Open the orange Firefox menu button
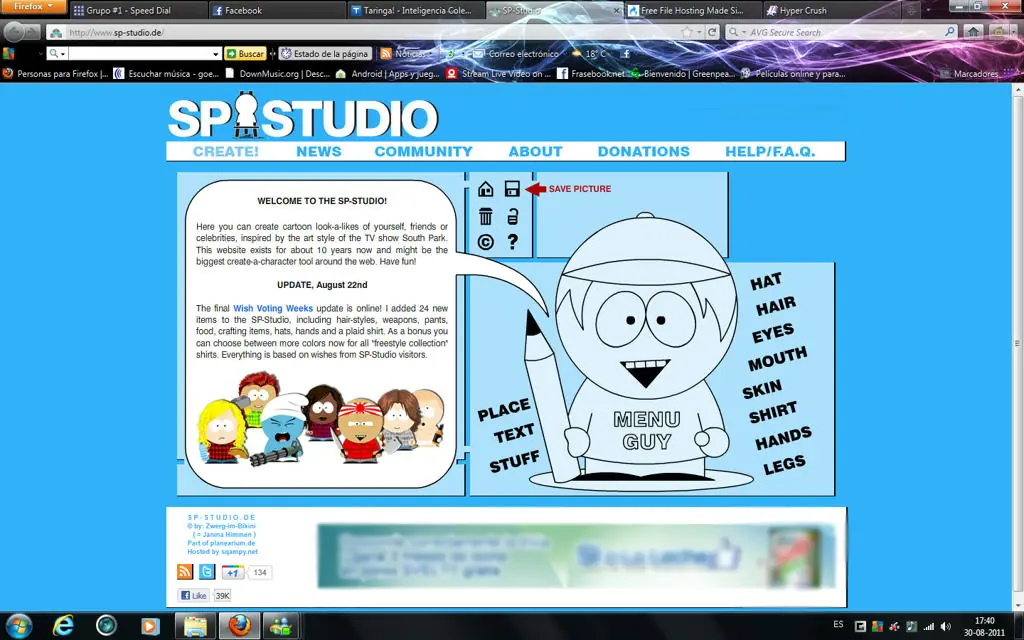 33,7
